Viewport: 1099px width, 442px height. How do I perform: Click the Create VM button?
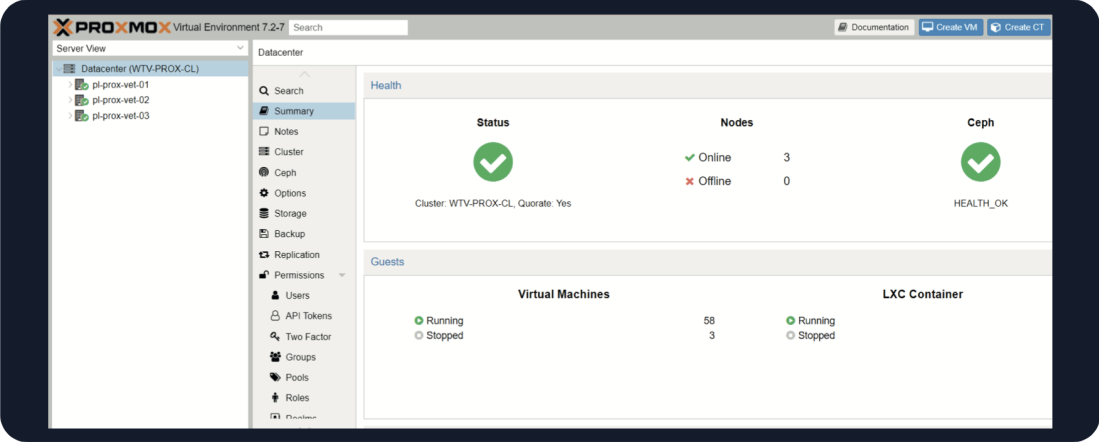(949, 27)
